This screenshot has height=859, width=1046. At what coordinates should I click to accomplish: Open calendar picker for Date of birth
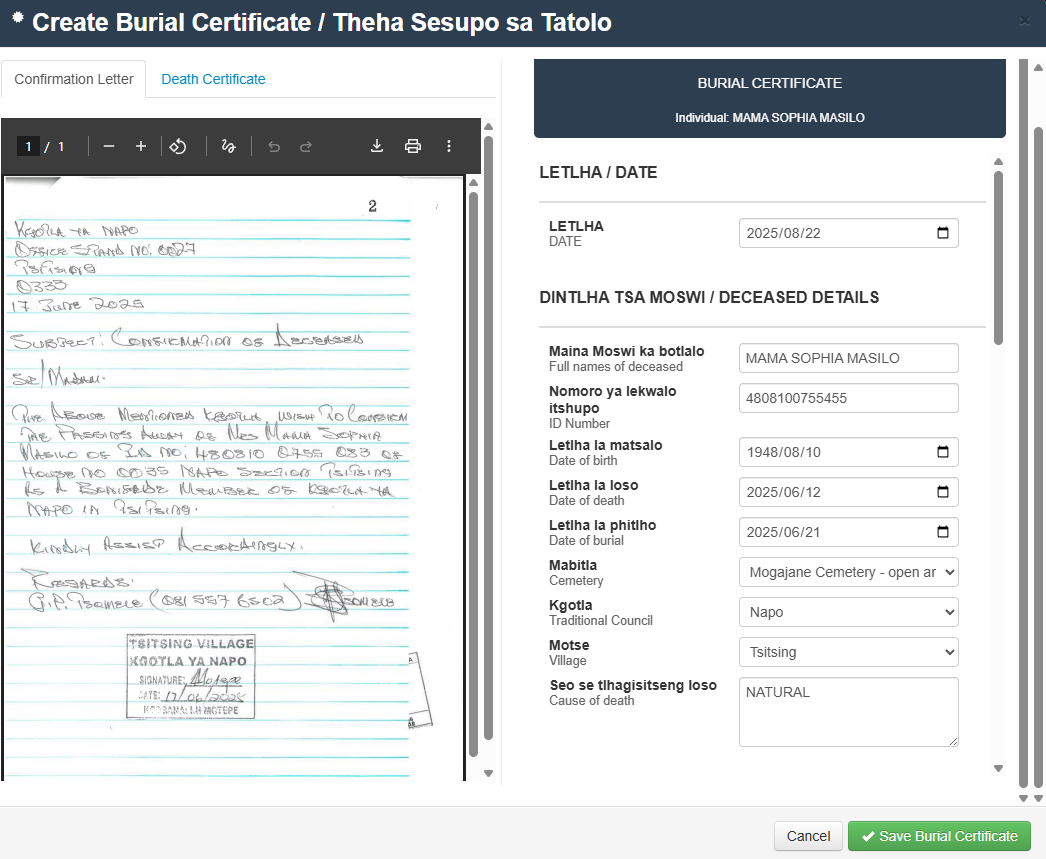(x=942, y=452)
